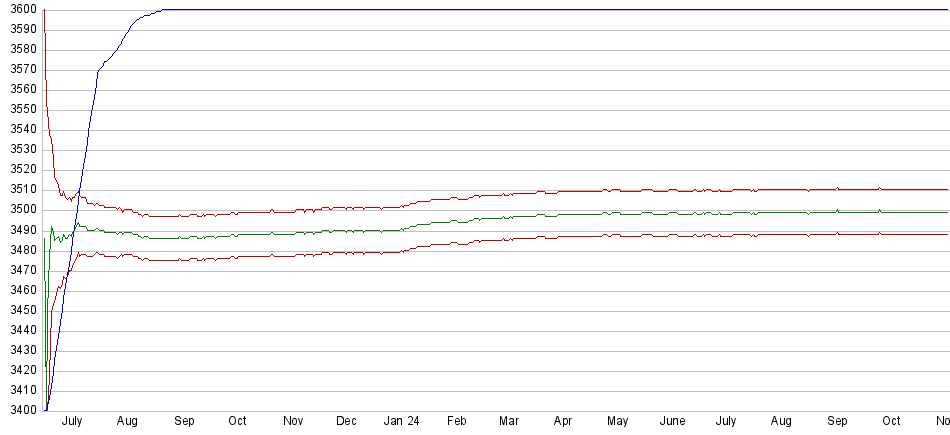The image size is (950, 435).
Task: Click the lower red line above Sep 2023
Action: tap(184, 259)
